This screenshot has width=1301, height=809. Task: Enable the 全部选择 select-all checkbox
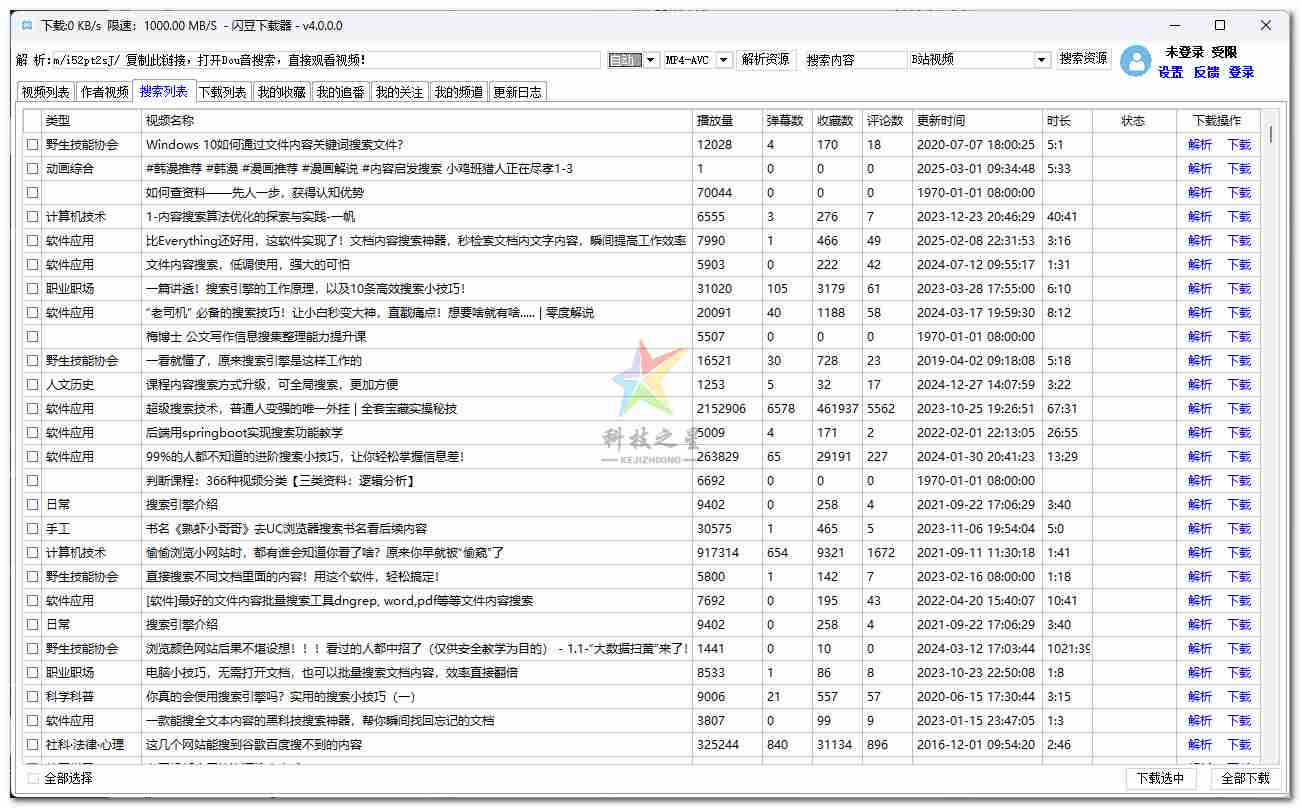(x=33, y=778)
